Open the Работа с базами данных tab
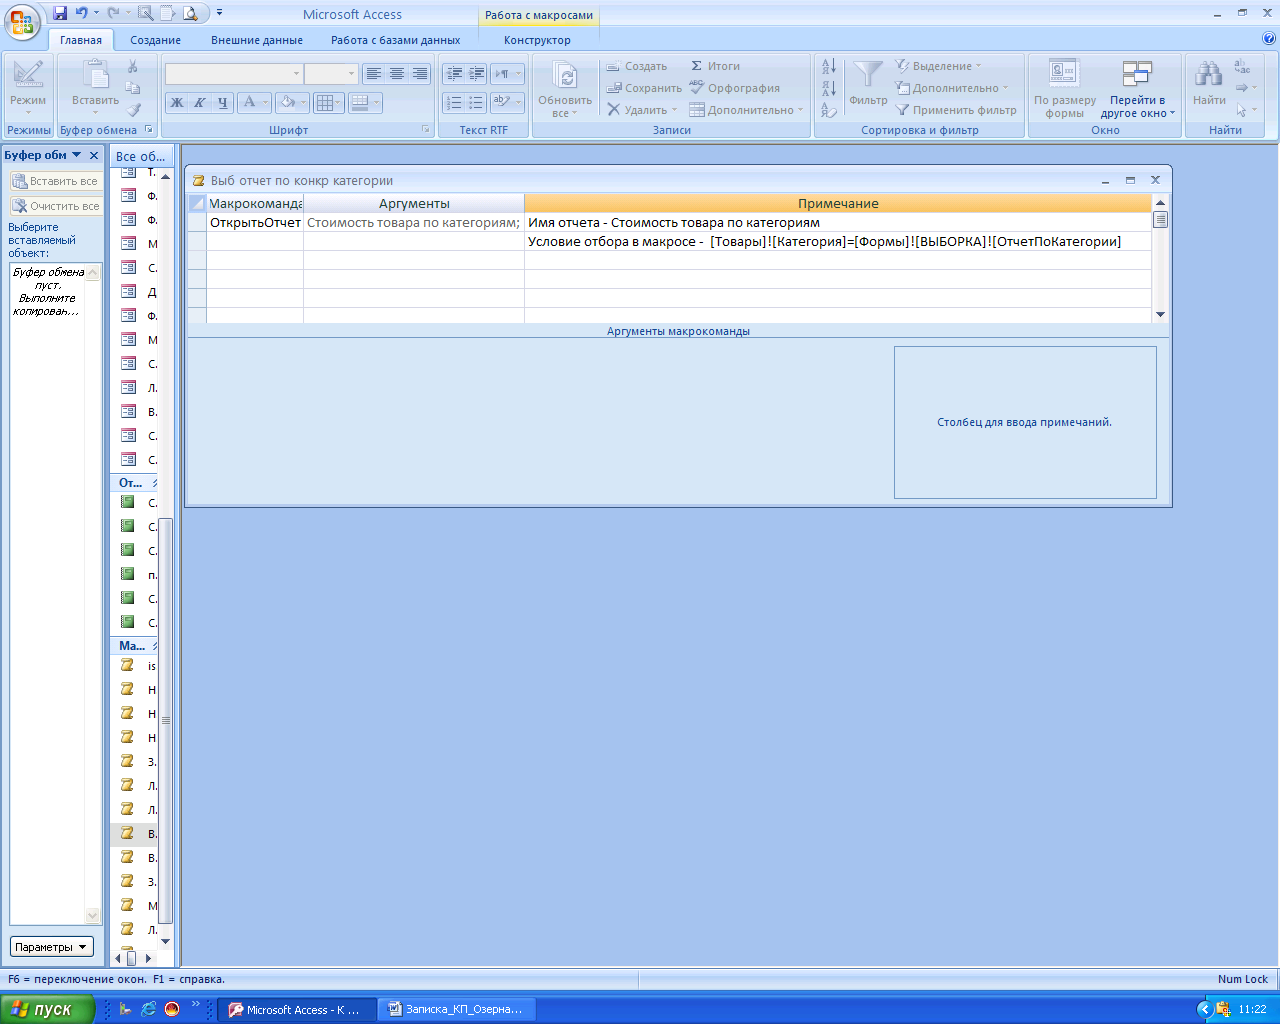1280x1024 pixels. point(396,40)
